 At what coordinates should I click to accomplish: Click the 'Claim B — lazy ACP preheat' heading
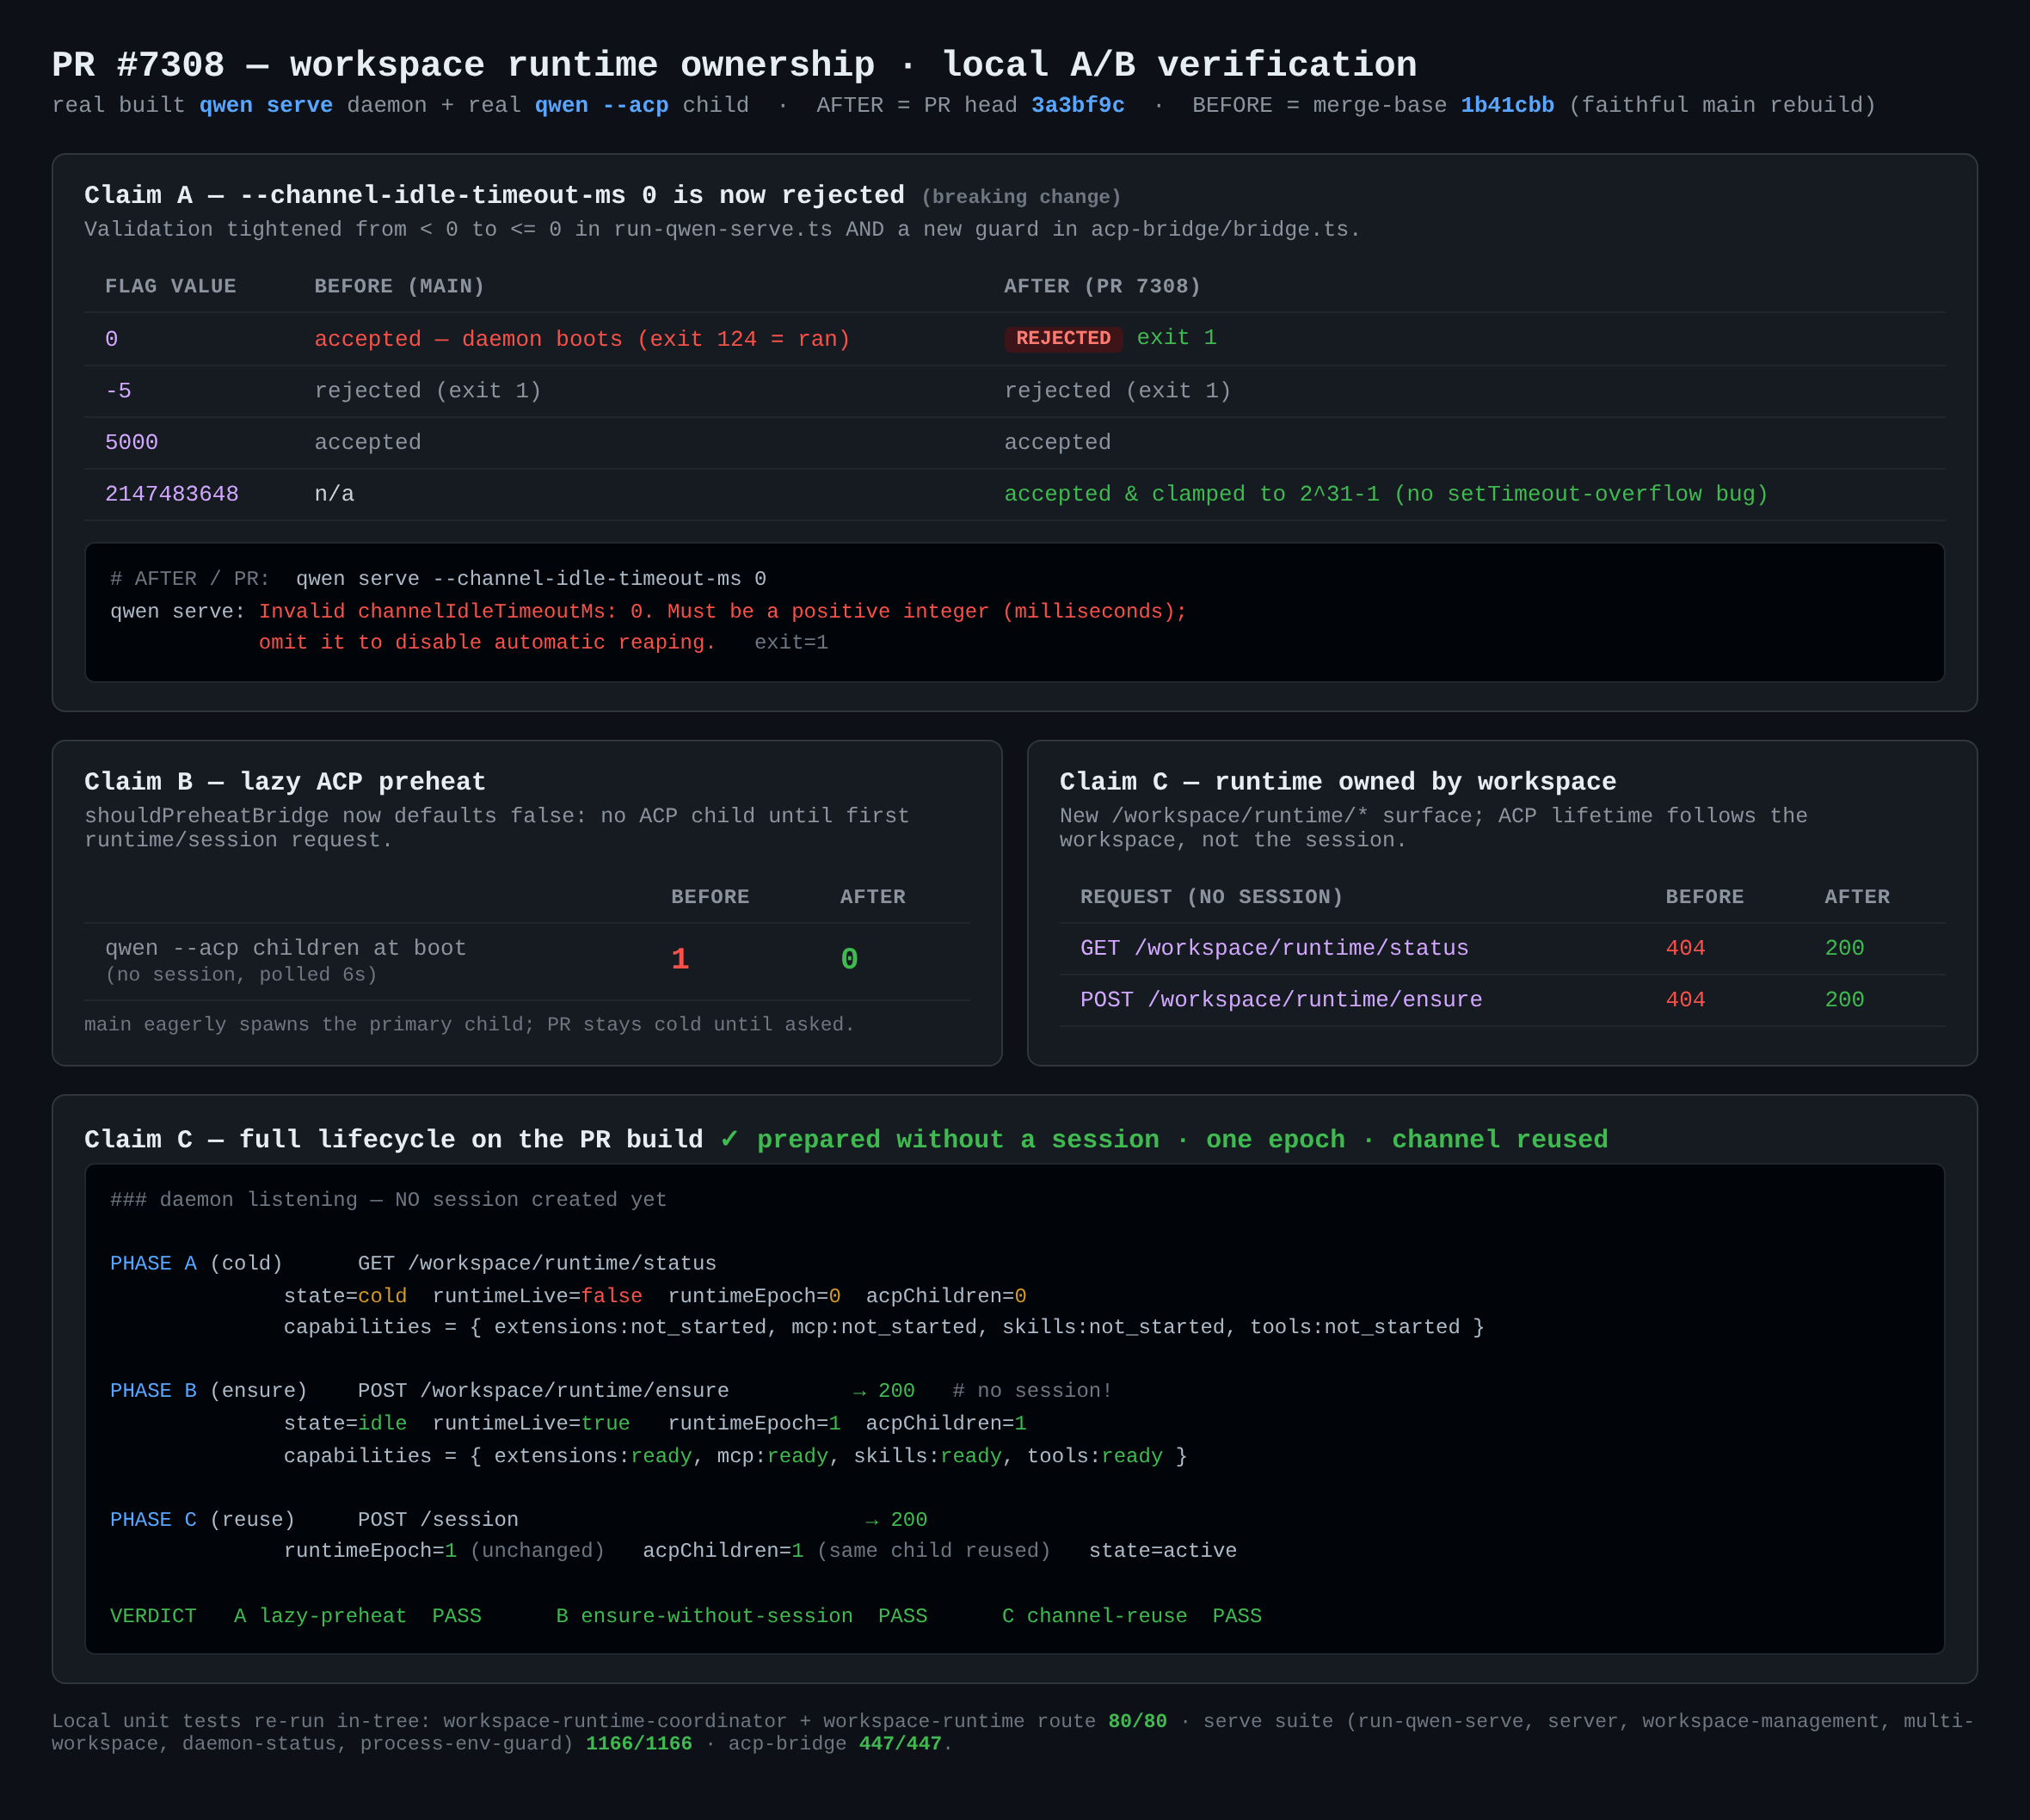[x=284, y=782]
